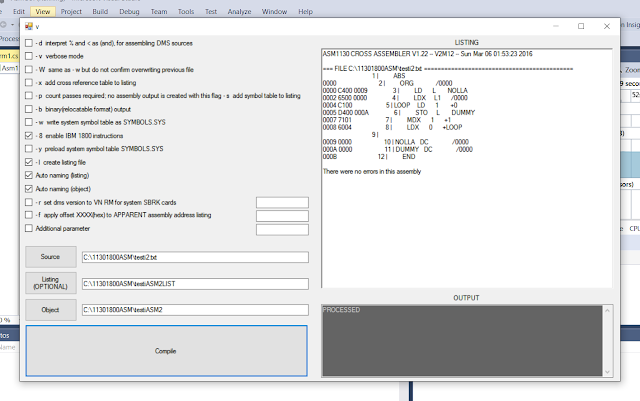Click the application icon in the dialog title bar
The height and width of the screenshot is (401, 640).
pyautogui.click(x=29, y=27)
